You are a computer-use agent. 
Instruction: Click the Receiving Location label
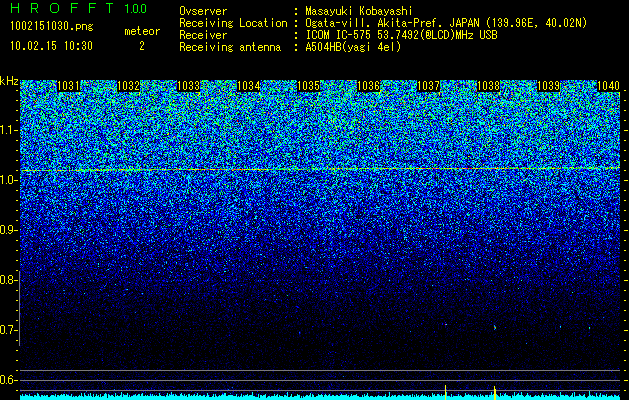233,23
